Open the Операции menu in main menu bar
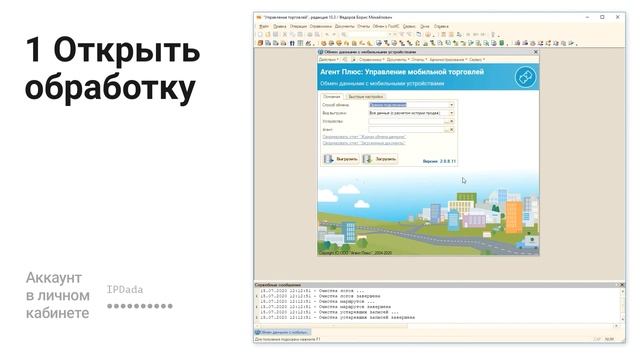The image size is (640, 360). [x=298, y=26]
